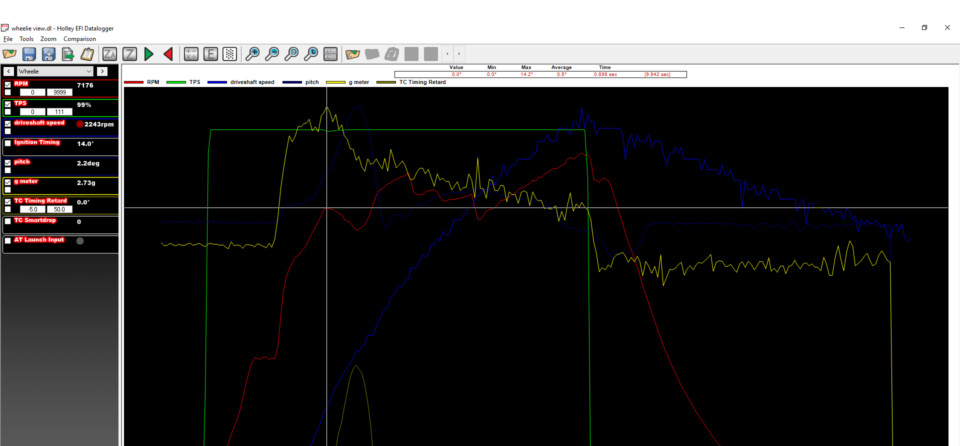
Task: Open a datalog file with the folder icon
Action: (9, 54)
